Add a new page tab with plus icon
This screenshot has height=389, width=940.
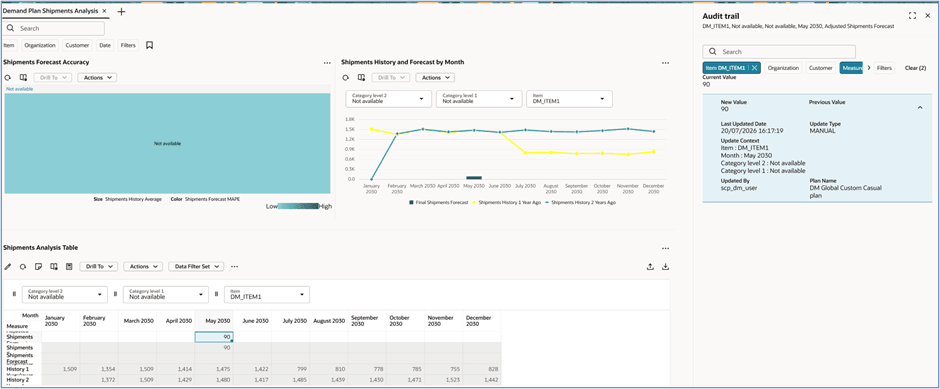click(x=121, y=11)
